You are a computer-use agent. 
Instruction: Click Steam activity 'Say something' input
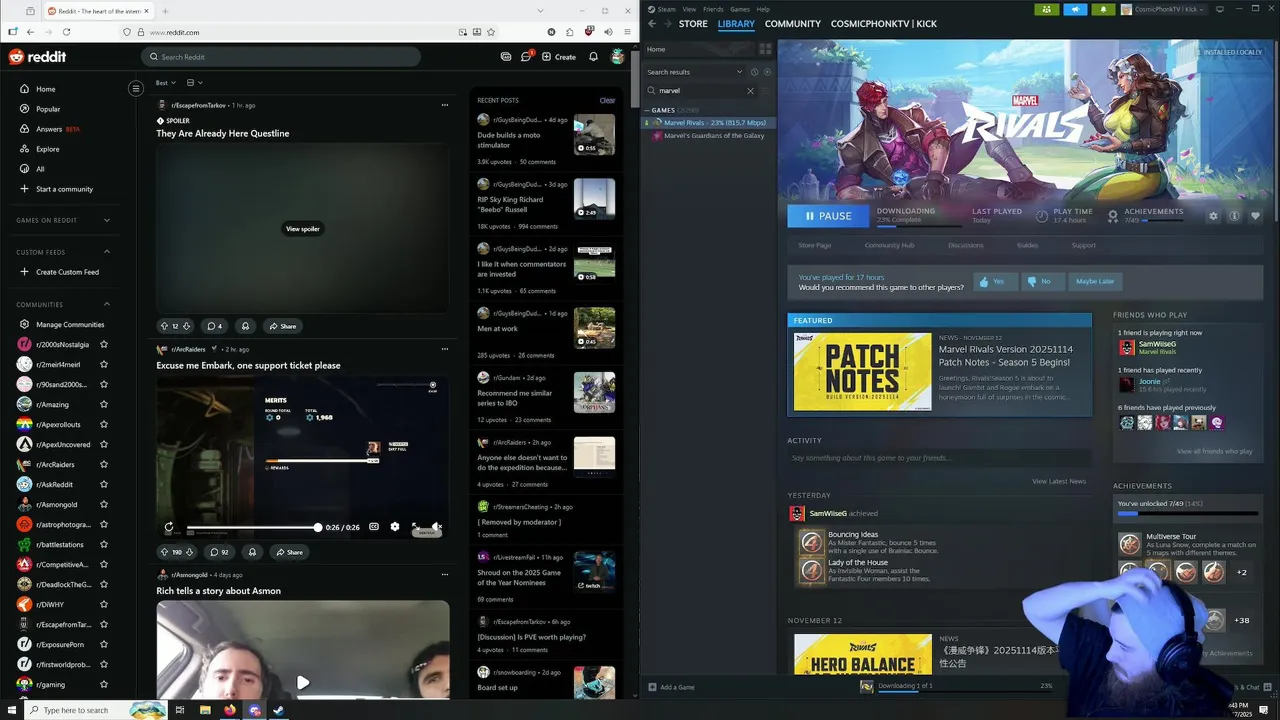[x=939, y=458]
